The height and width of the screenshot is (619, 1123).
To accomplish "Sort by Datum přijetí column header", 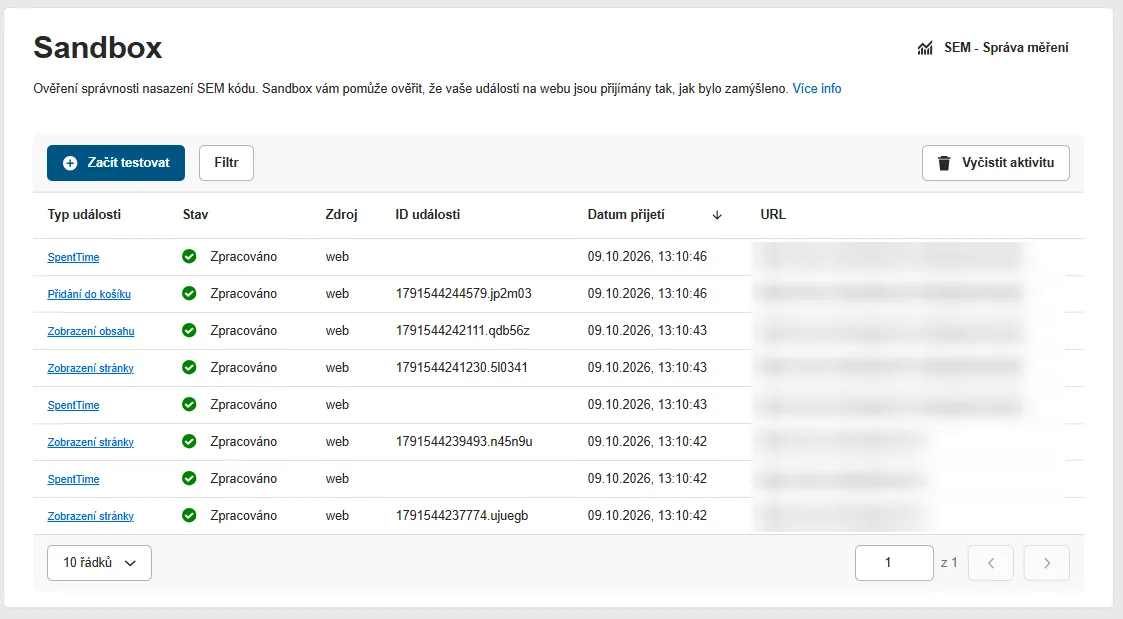I will [626, 214].
